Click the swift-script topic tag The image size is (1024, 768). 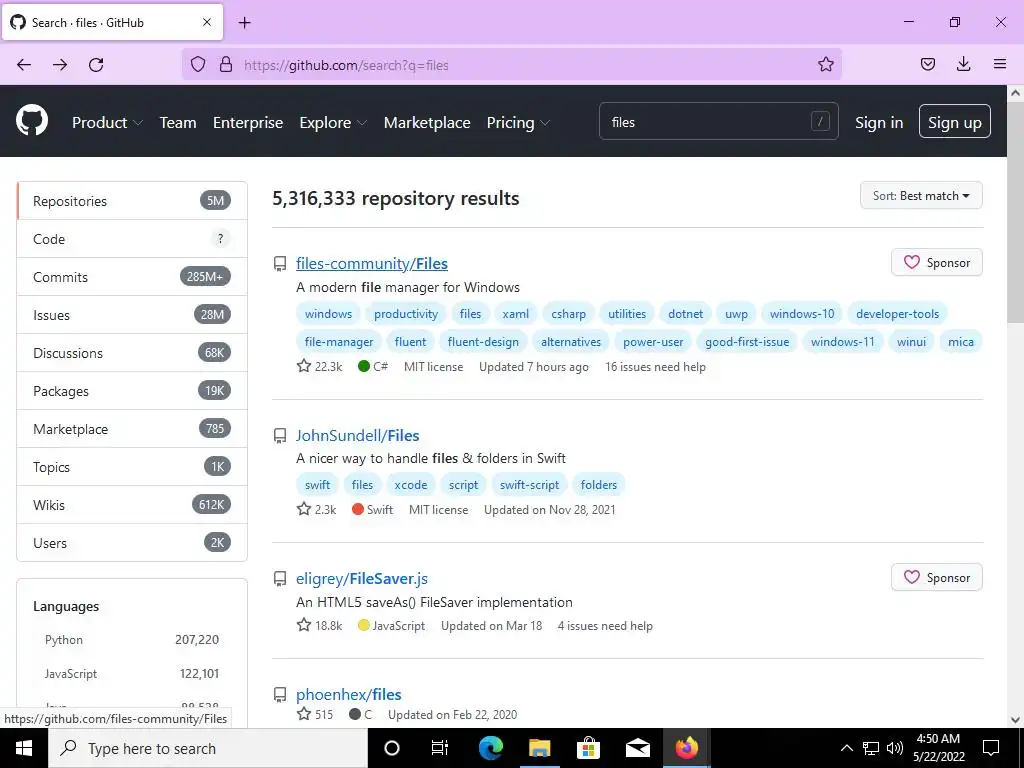(529, 485)
